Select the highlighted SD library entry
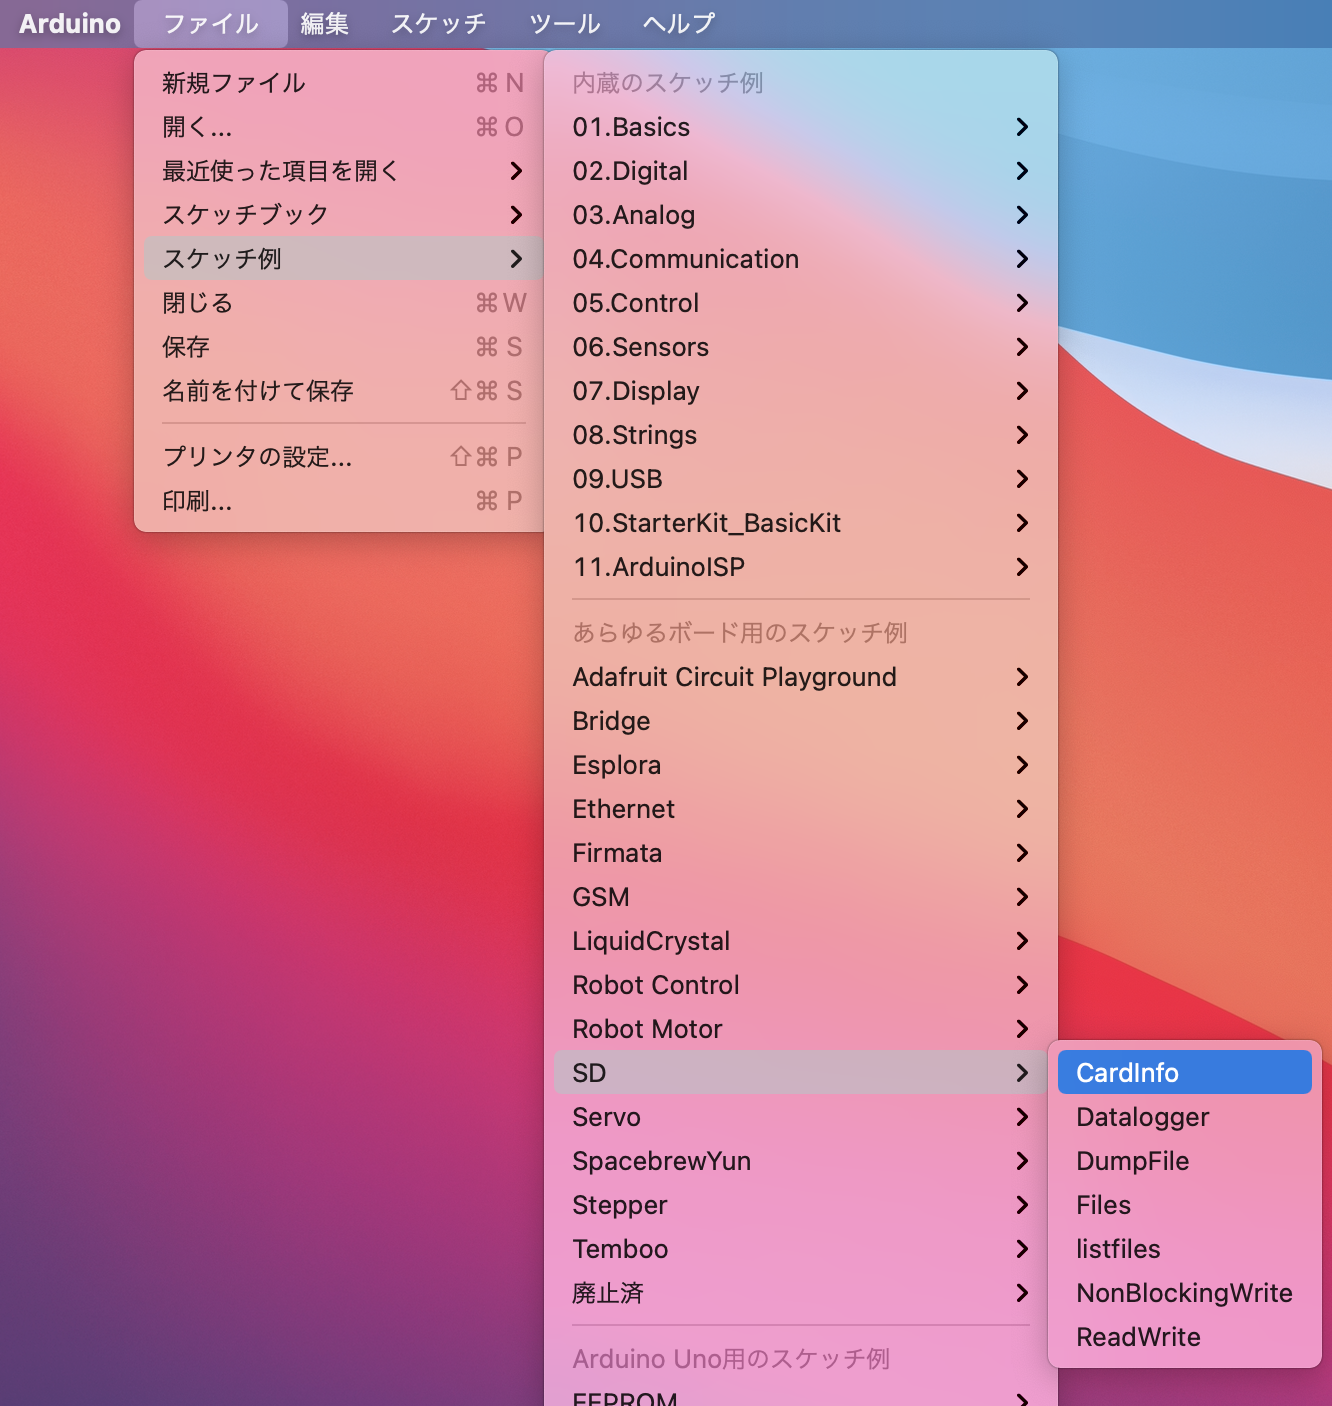Viewport: 1332px width, 1406px height. click(800, 1073)
